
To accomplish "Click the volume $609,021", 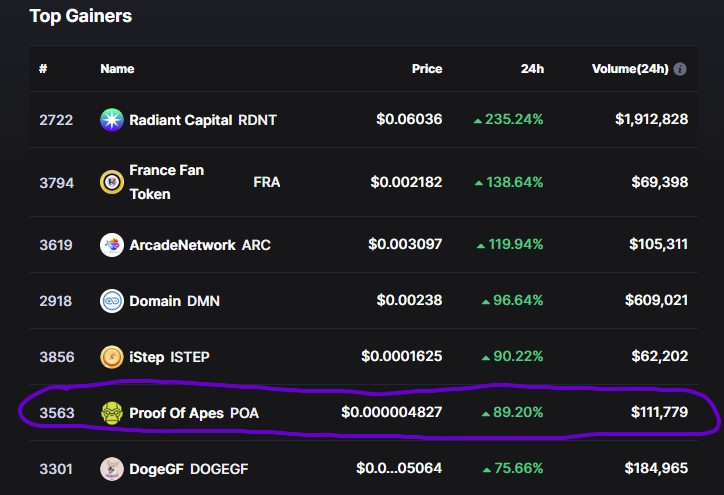I will [657, 300].
